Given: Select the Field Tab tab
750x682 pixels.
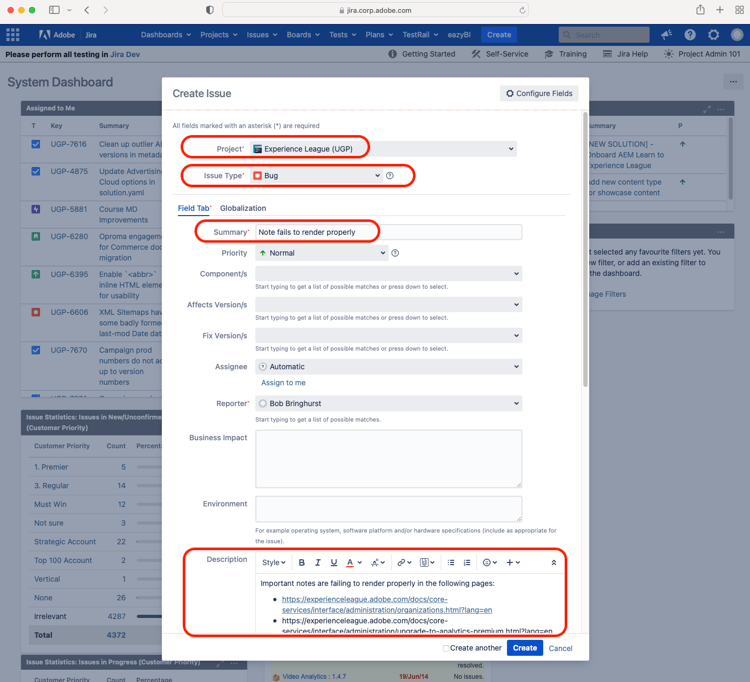Looking at the screenshot, I should [194, 208].
